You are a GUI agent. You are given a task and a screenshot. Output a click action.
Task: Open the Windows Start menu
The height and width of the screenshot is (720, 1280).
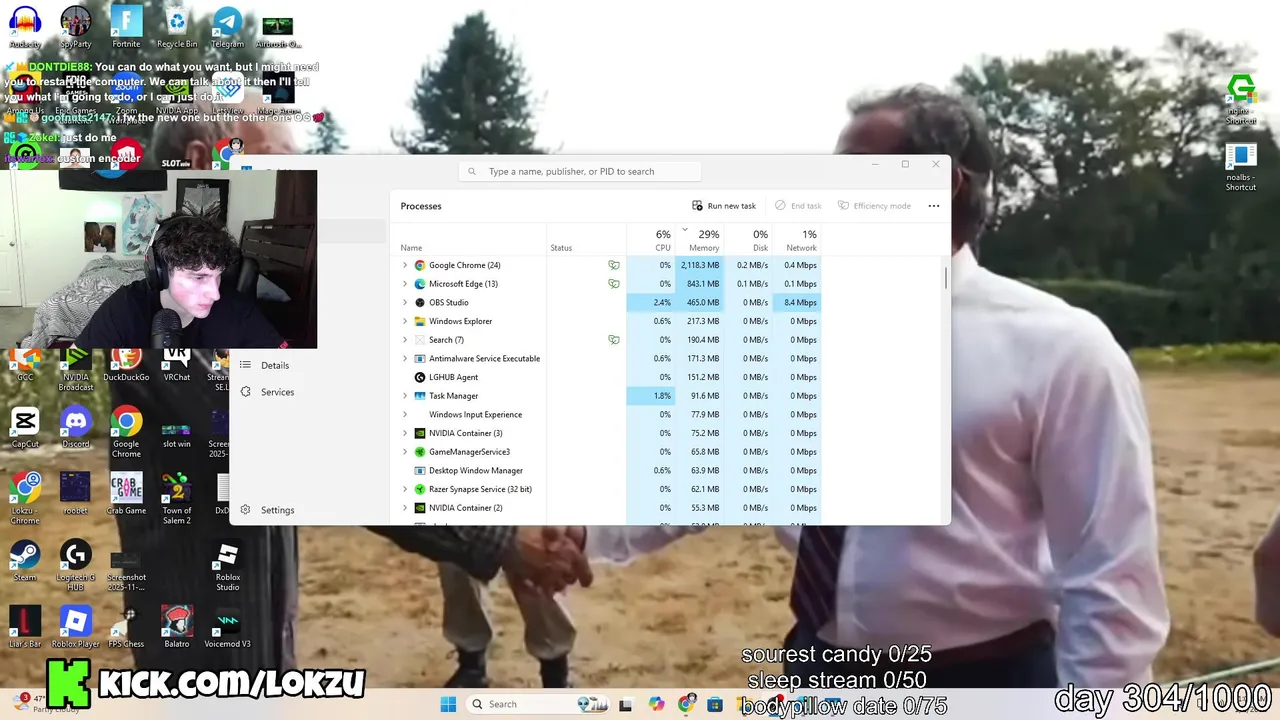[x=448, y=704]
